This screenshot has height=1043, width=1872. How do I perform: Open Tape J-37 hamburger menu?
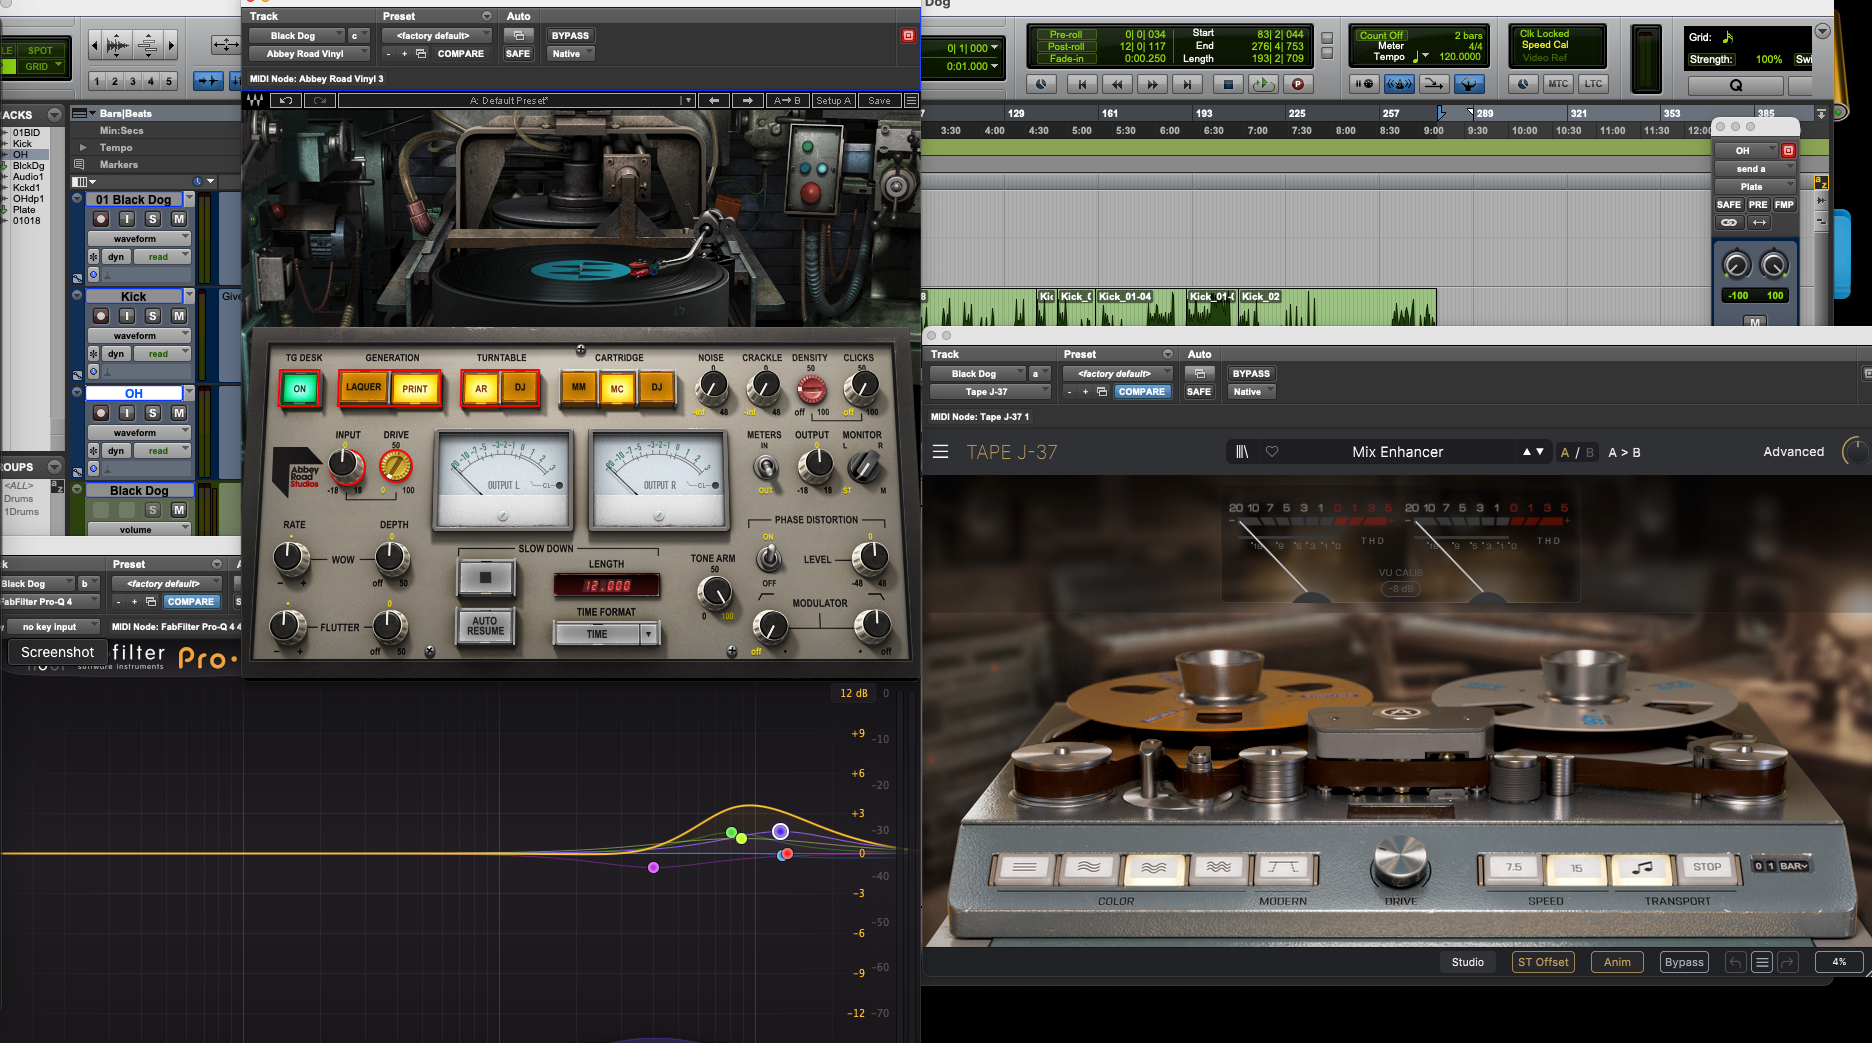[940, 452]
